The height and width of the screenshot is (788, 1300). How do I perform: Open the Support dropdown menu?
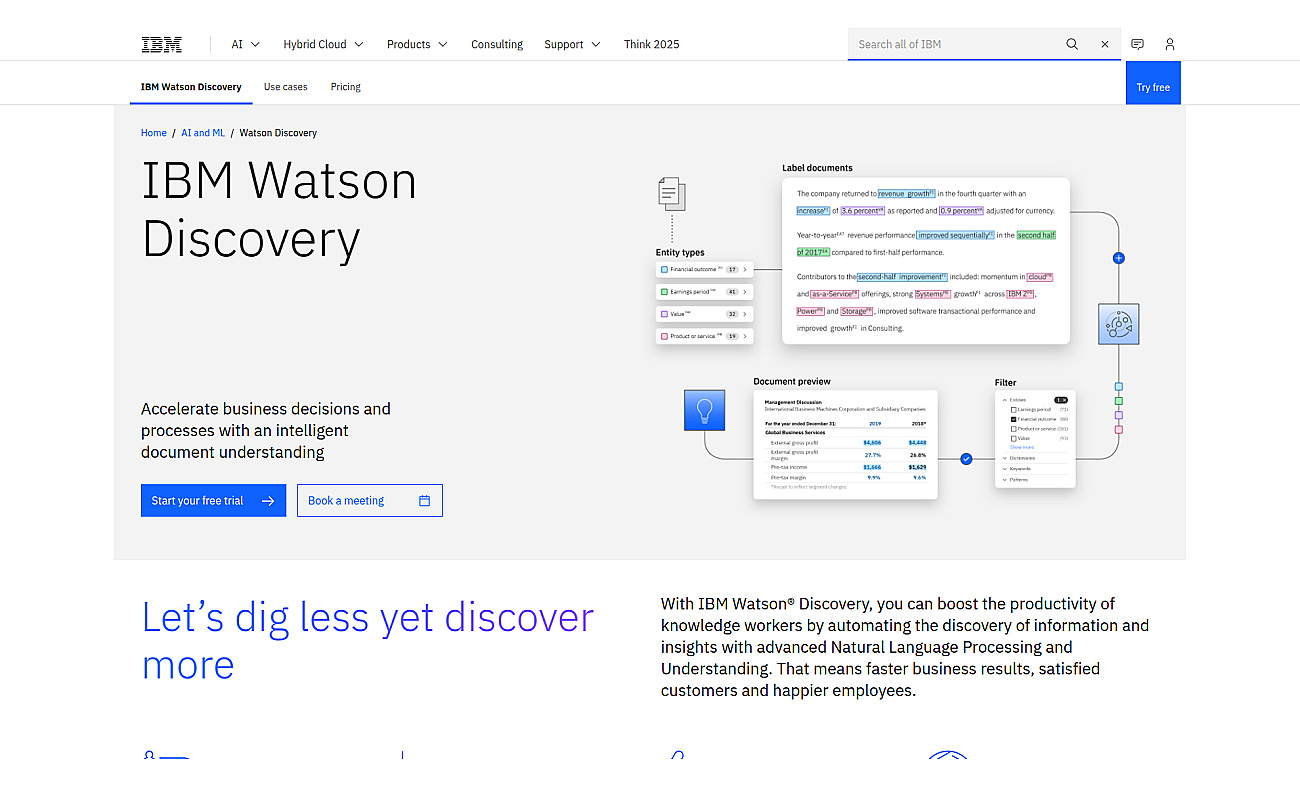coord(572,44)
